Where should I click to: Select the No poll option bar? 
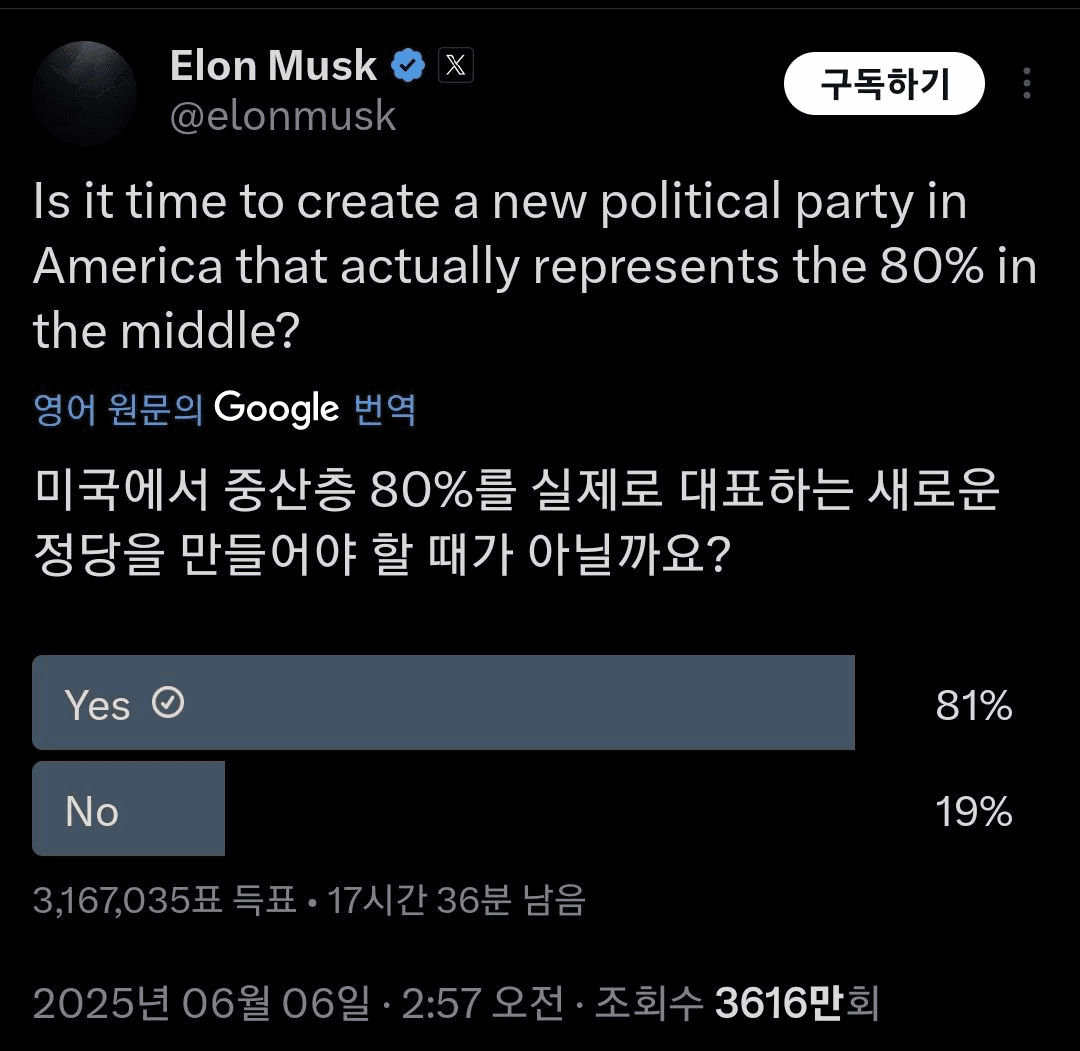(129, 809)
